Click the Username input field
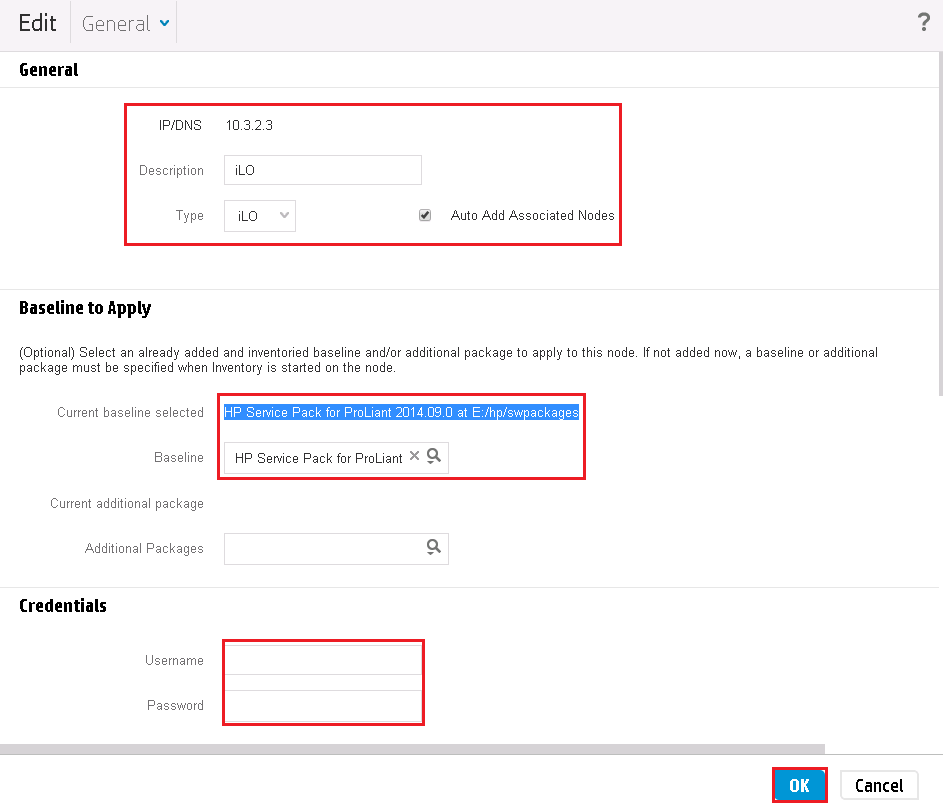 tap(322, 660)
